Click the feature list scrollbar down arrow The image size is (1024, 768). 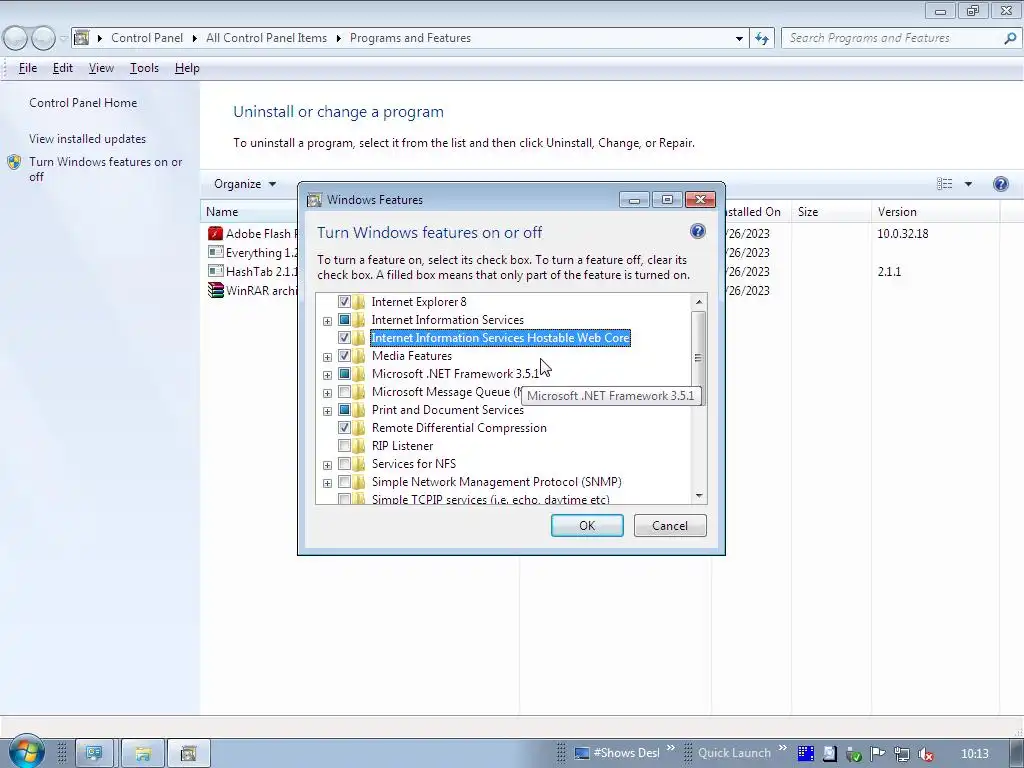pyautogui.click(x=699, y=496)
